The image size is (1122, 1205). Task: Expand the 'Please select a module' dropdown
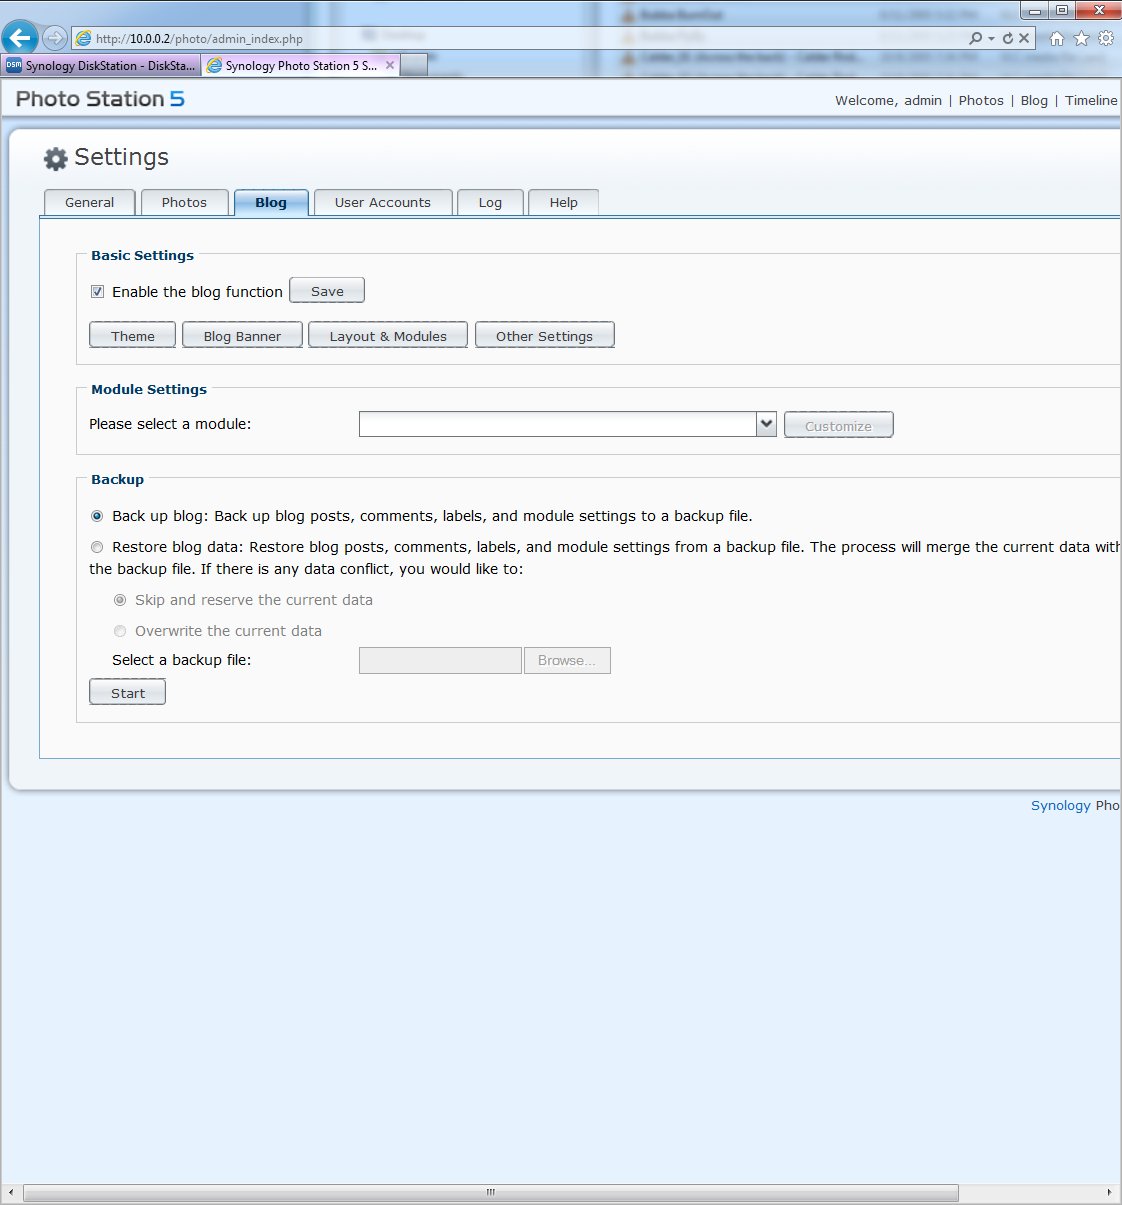pos(766,424)
